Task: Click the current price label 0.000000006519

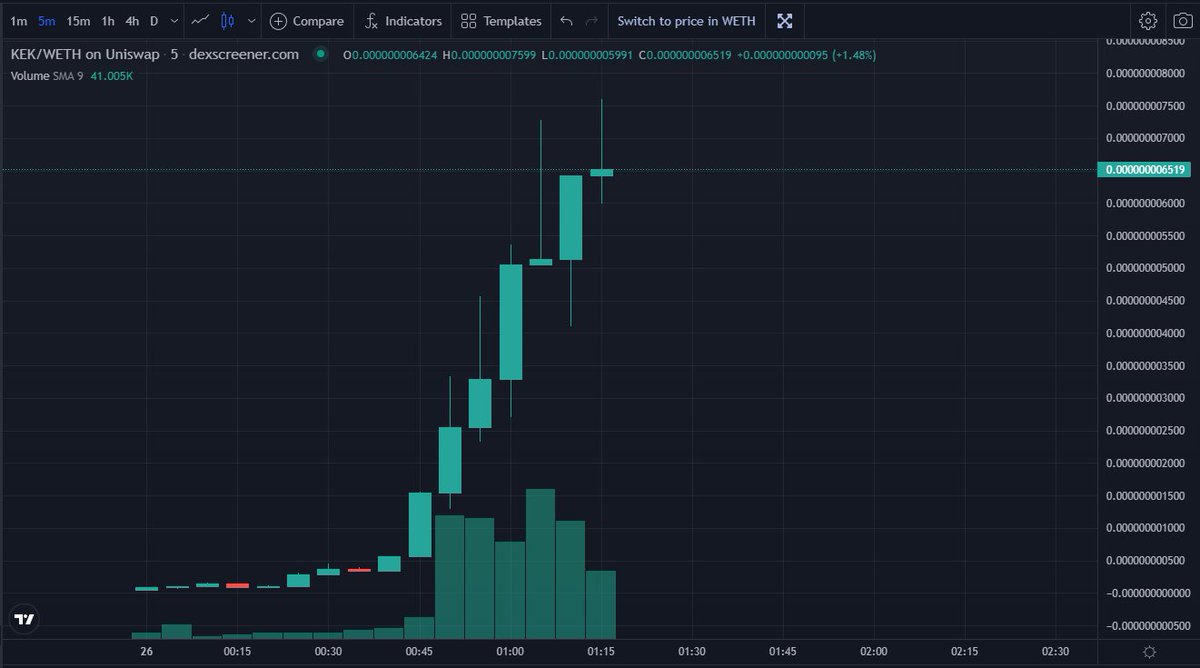Action: [x=1146, y=170]
